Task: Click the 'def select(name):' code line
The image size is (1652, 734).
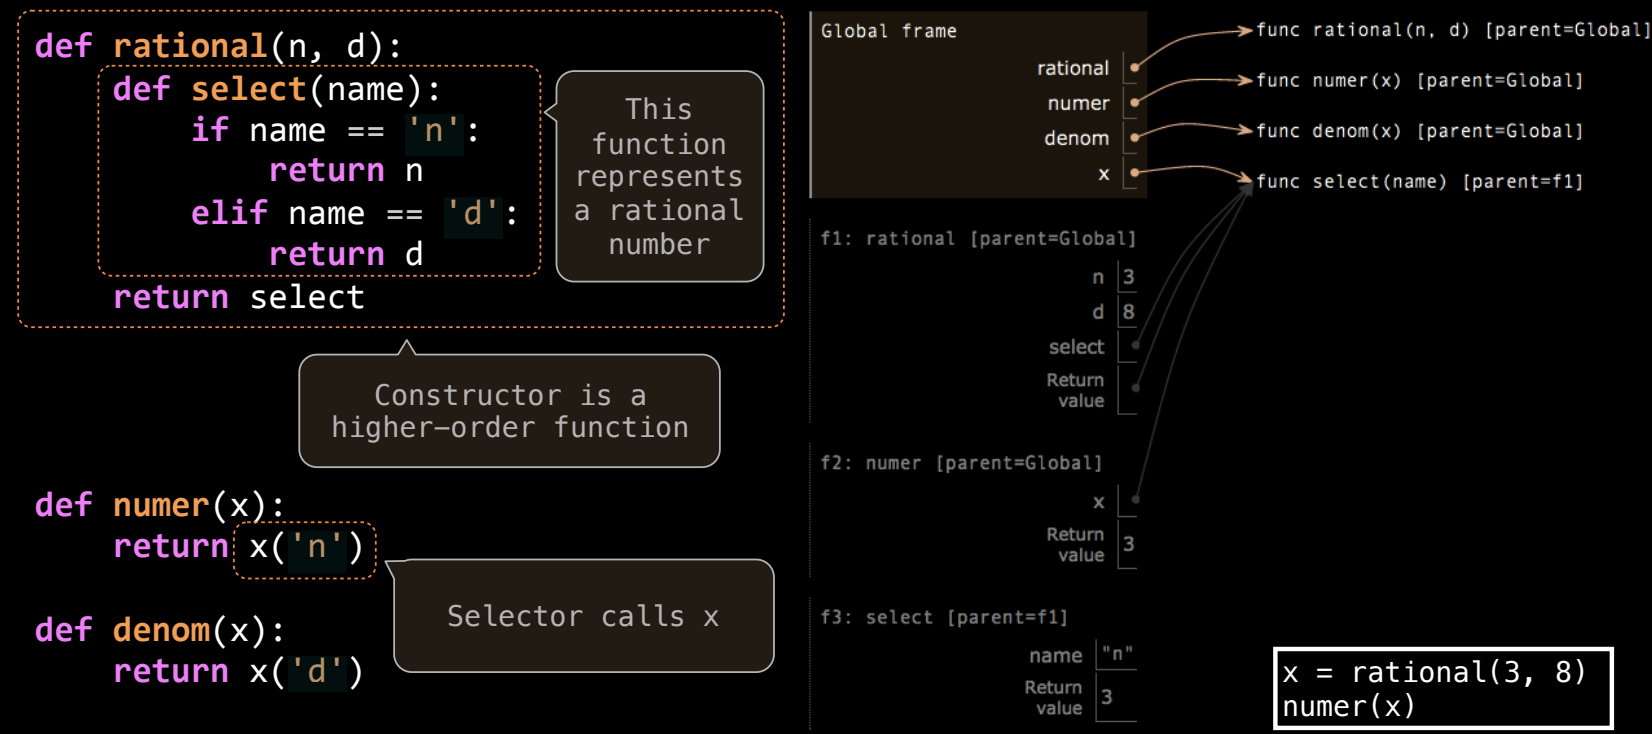Action: coord(276,89)
